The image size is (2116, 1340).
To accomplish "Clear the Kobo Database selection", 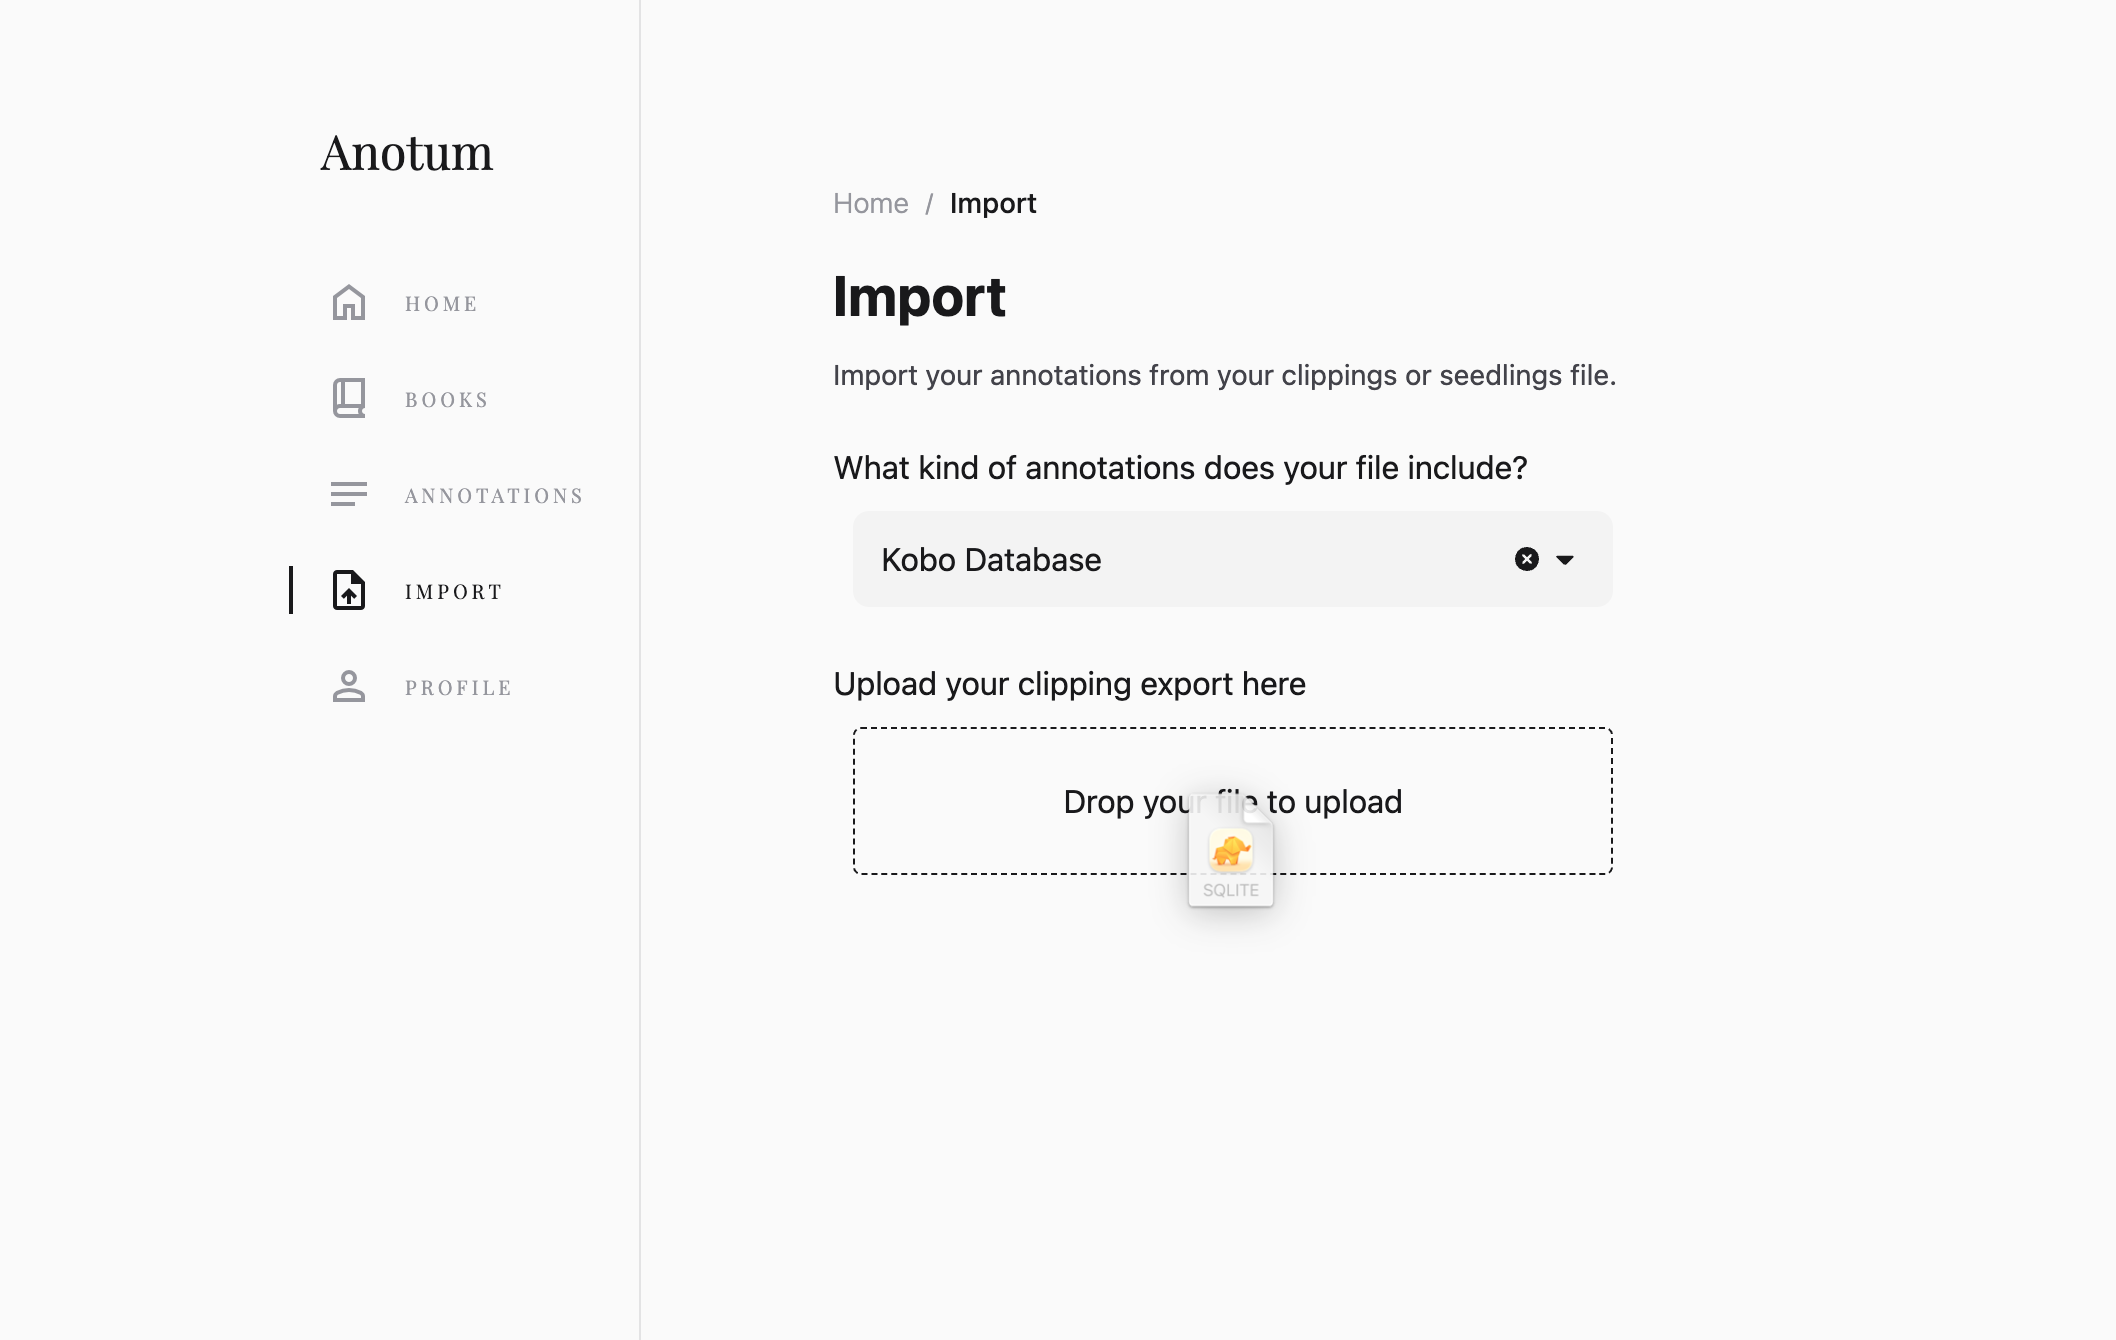I will 1527,559.
